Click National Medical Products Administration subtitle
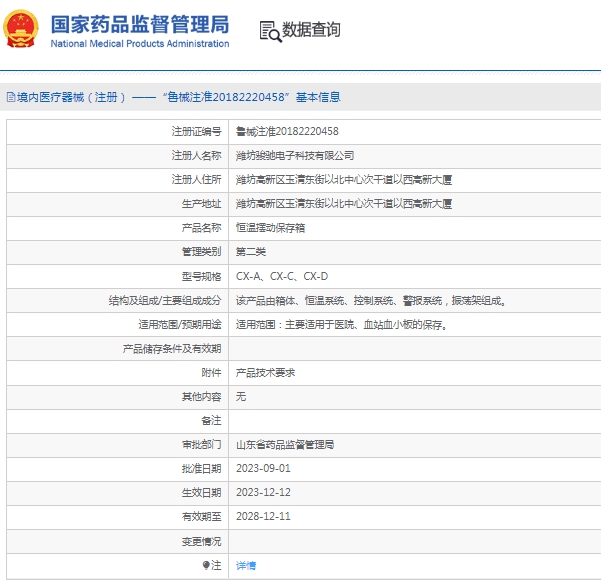The height and width of the screenshot is (584, 601). click(140, 44)
